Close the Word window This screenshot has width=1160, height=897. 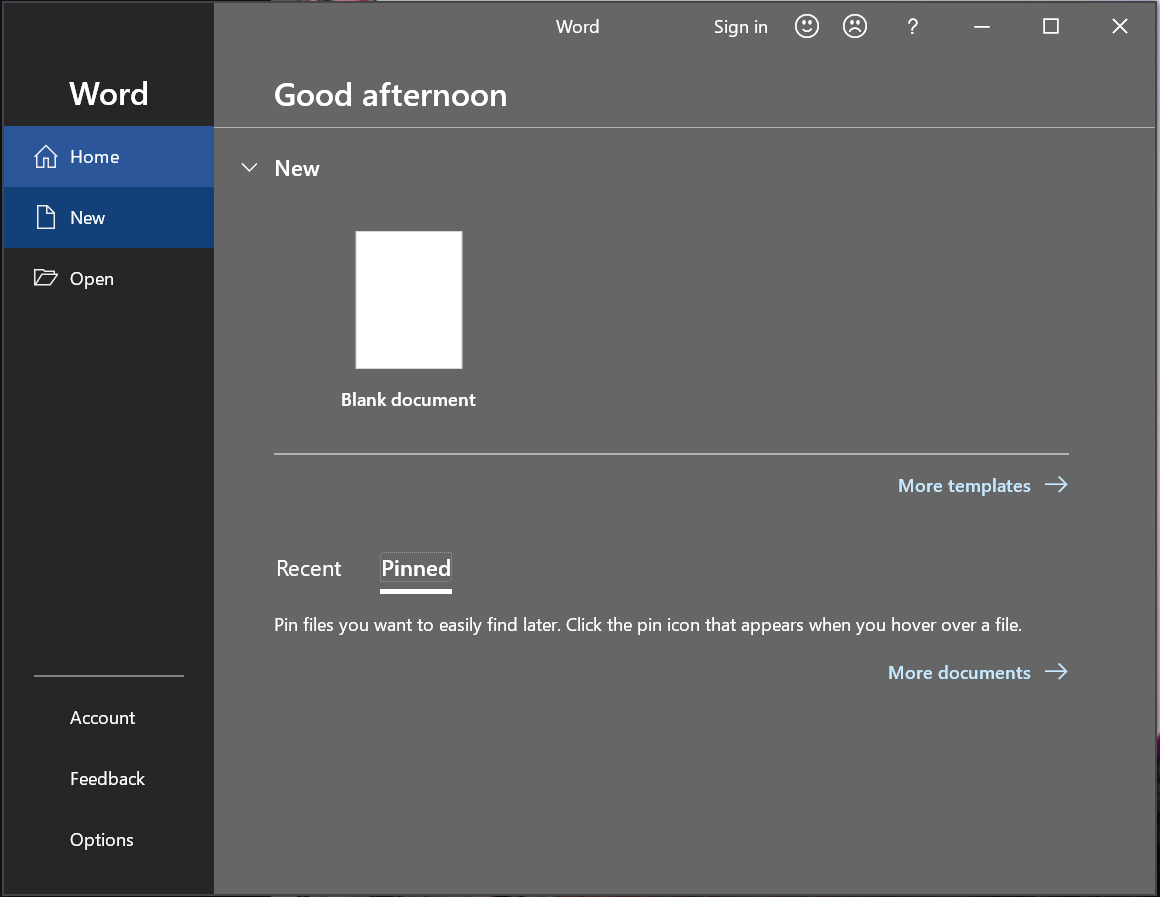tap(1120, 27)
